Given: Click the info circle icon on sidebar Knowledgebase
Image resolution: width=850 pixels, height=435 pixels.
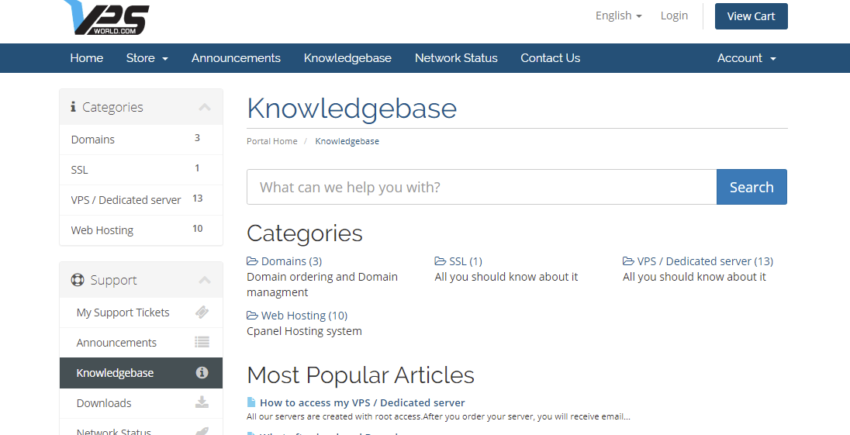Looking at the screenshot, I should pyautogui.click(x=202, y=373).
